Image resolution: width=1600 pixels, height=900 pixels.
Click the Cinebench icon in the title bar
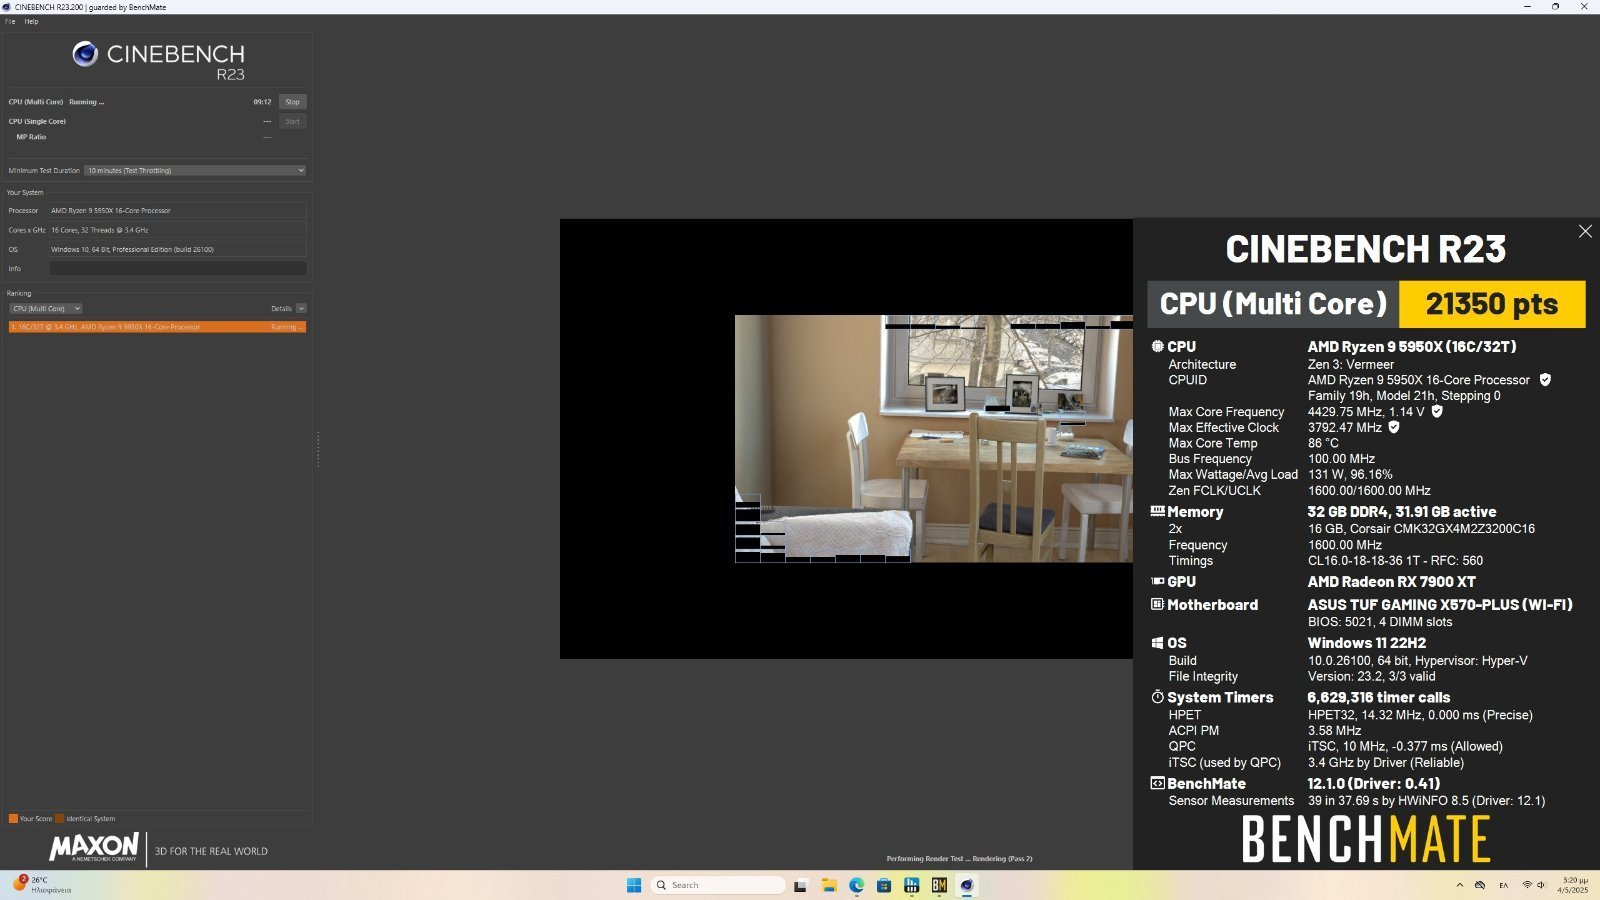point(7,7)
